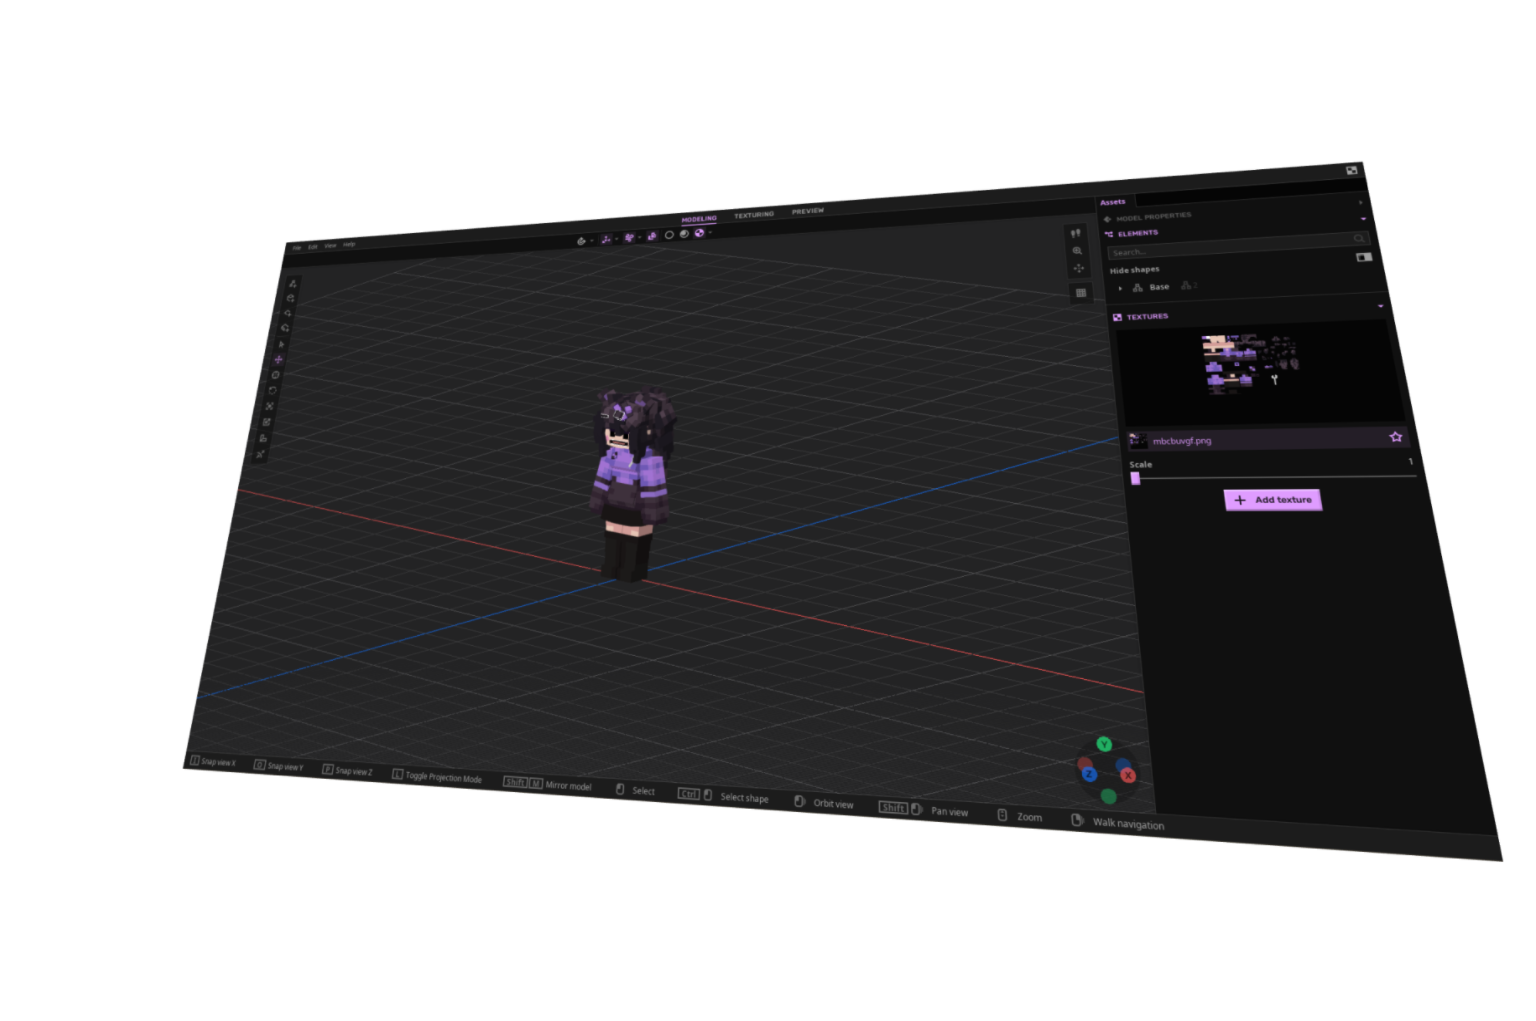
Task: Click the walk mode footprints icon
Action: (x=1076, y=233)
